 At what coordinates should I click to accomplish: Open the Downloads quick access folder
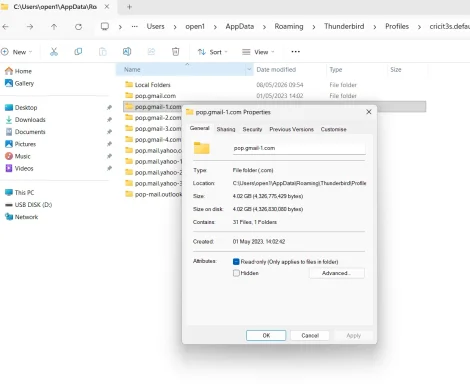25,120
